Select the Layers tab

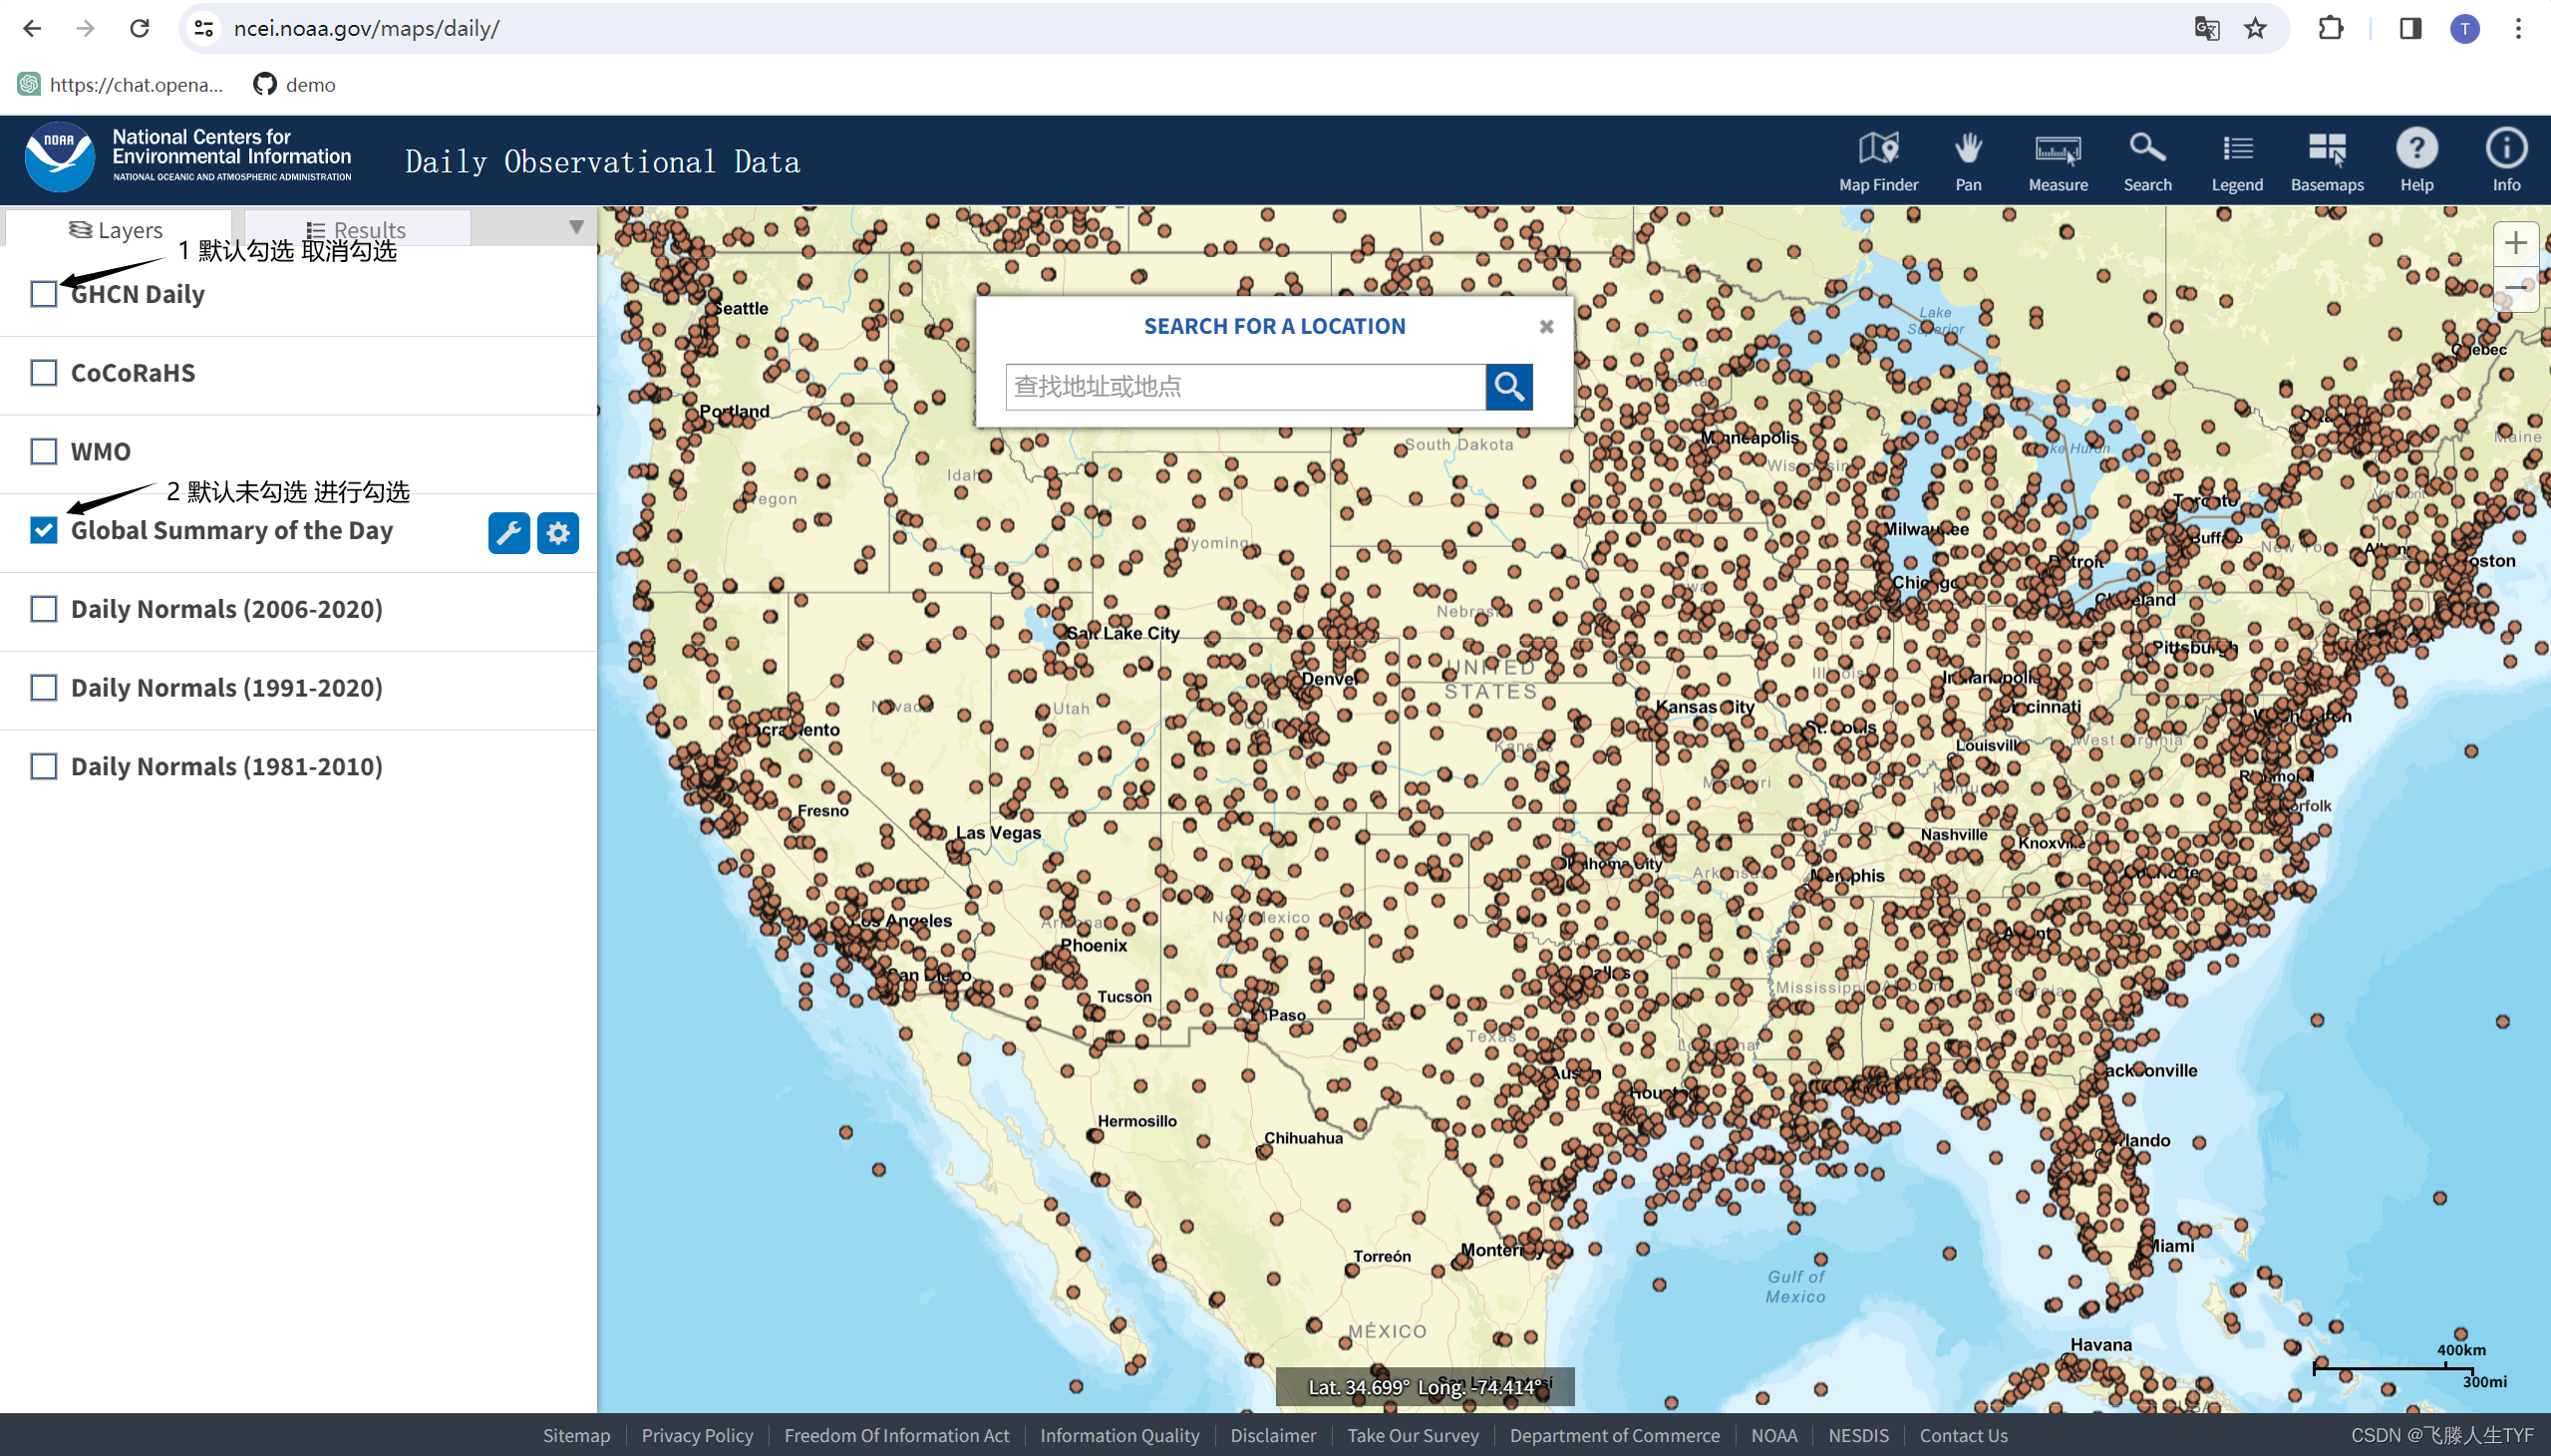coord(116,228)
